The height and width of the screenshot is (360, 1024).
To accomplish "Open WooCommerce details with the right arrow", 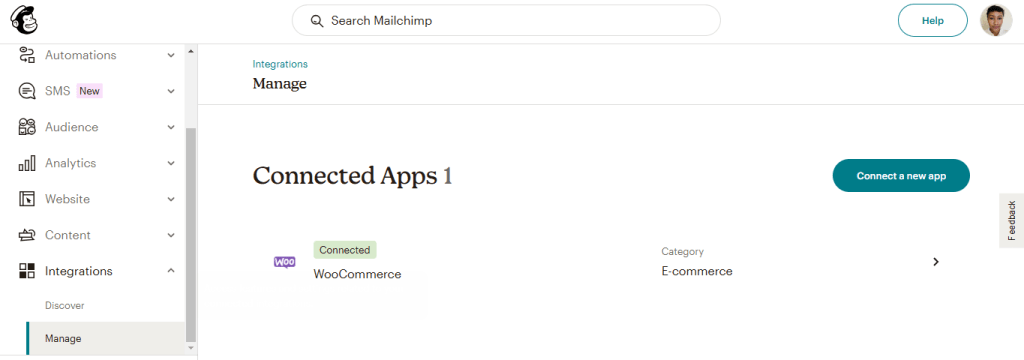I will pyautogui.click(x=936, y=262).
